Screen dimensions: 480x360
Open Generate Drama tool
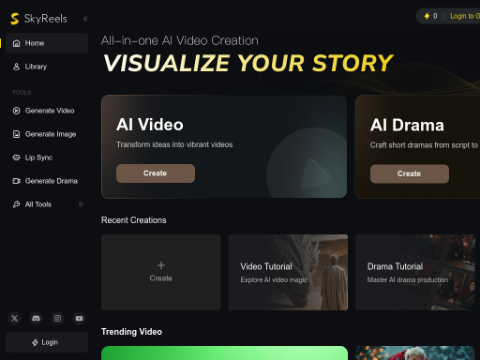(x=47, y=181)
